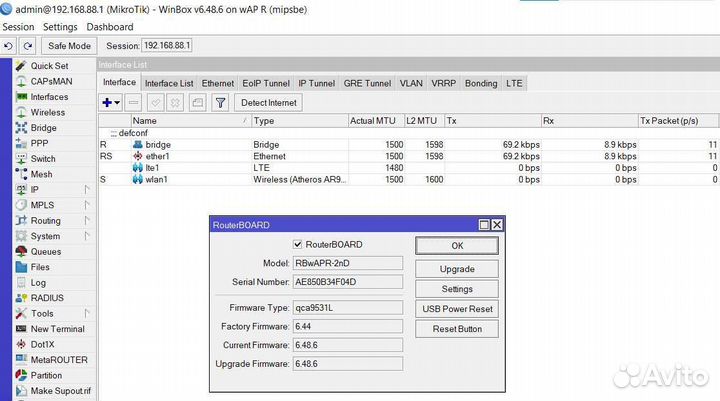Open the Dashboard menu
This screenshot has width=720, height=401.
coord(110,27)
